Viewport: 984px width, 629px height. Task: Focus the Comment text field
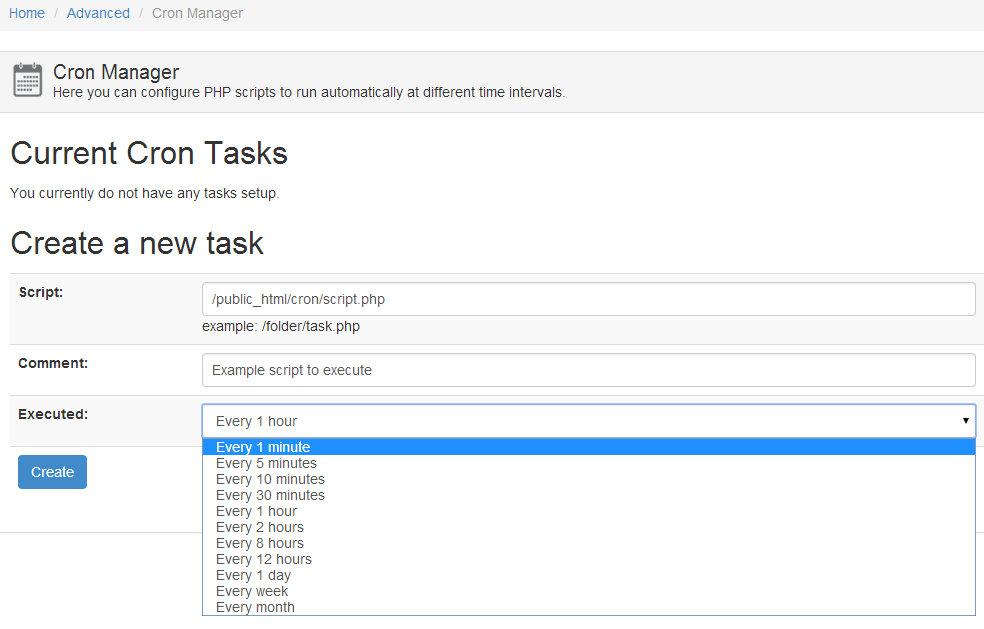[x=588, y=370]
